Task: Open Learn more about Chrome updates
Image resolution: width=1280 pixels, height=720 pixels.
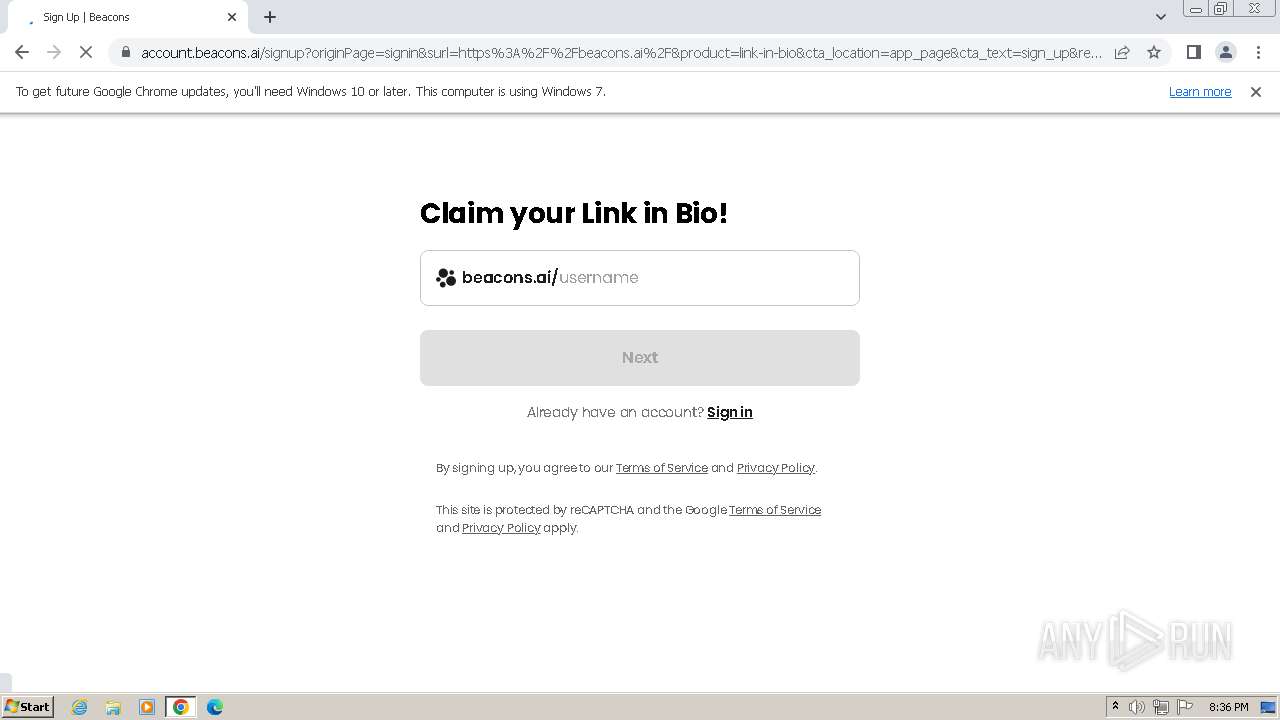Action: [1200, 92]
